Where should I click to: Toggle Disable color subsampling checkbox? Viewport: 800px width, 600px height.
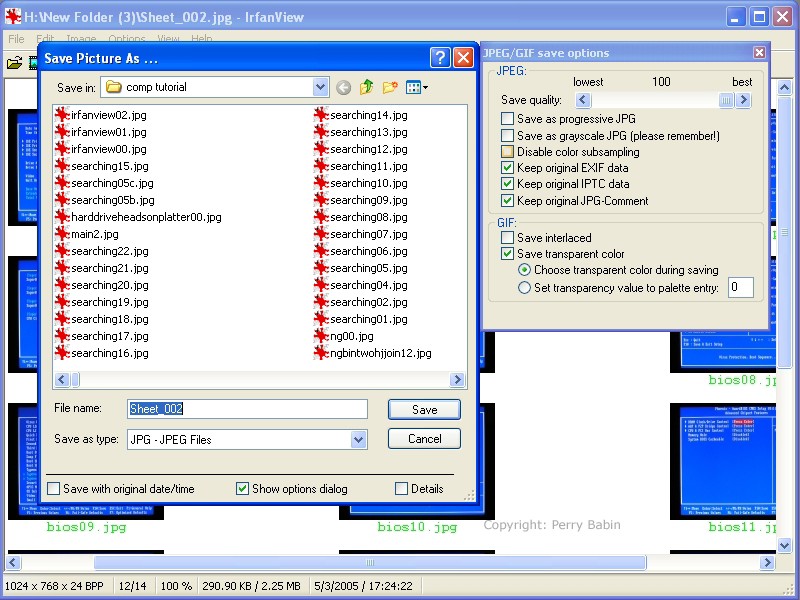coord(507,152)
